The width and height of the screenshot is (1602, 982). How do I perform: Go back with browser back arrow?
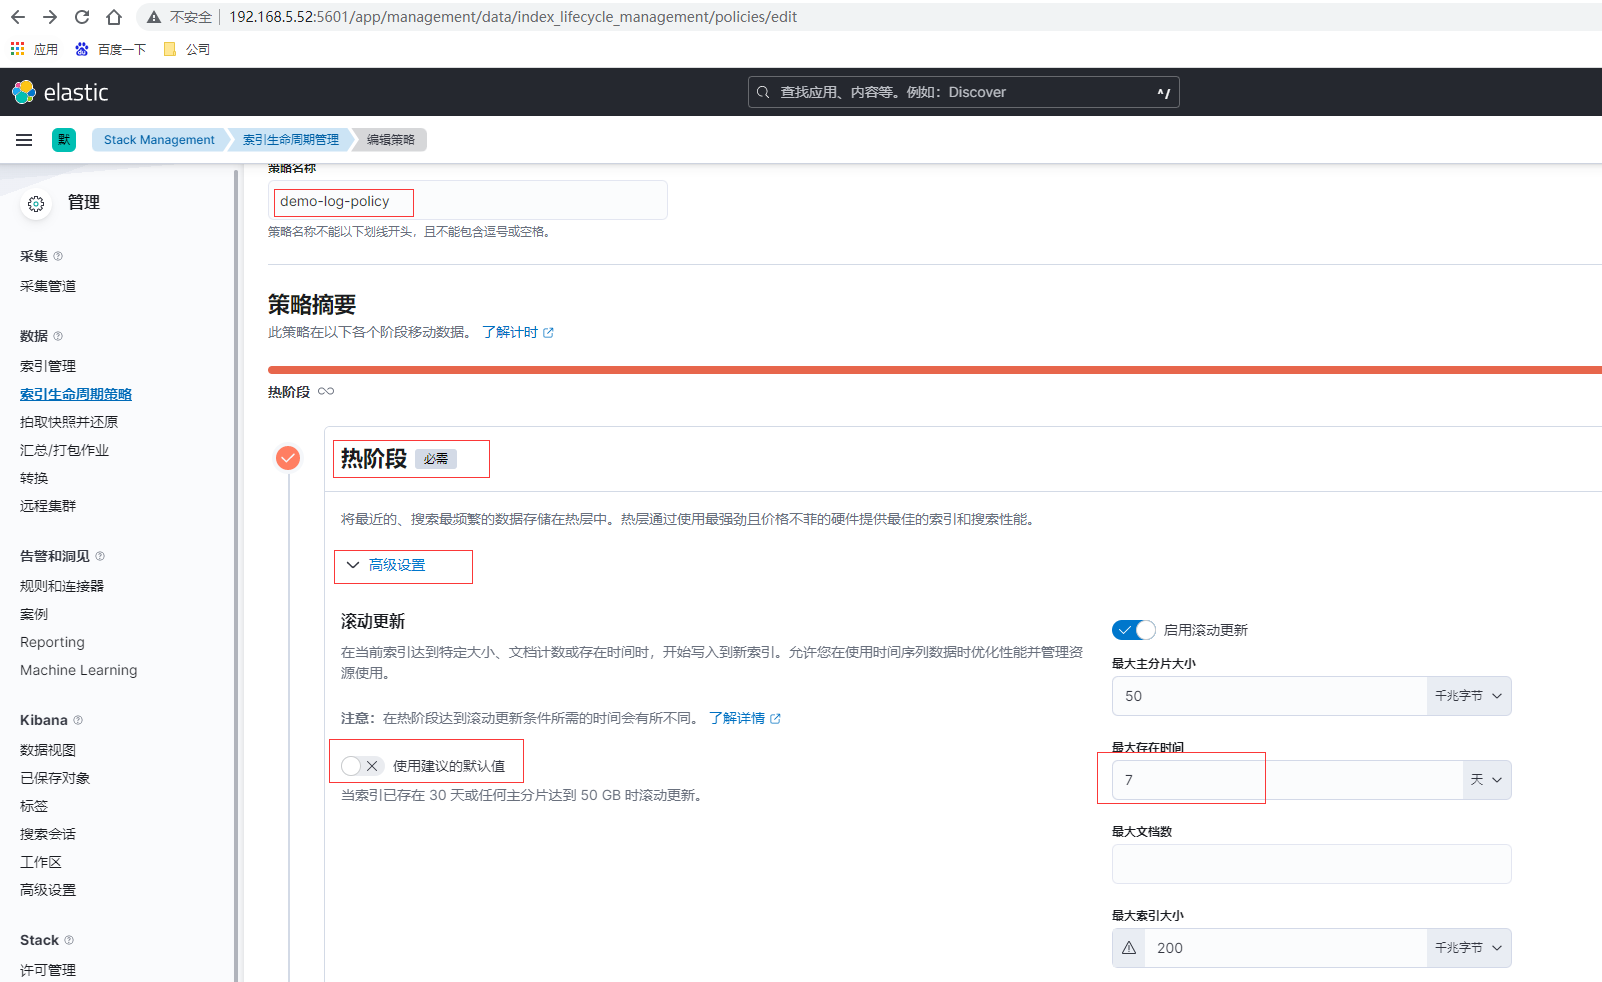[18, 17]
